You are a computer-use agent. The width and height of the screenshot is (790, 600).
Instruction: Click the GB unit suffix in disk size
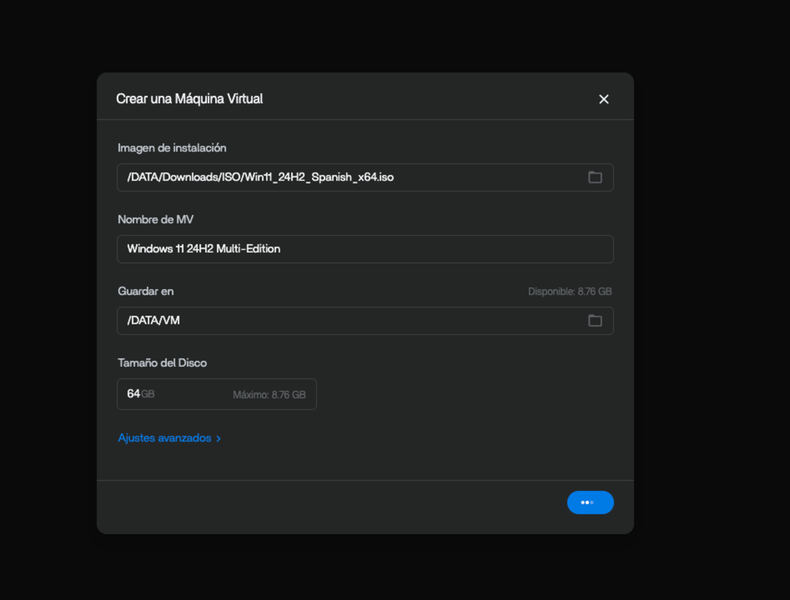coord(148,394)
